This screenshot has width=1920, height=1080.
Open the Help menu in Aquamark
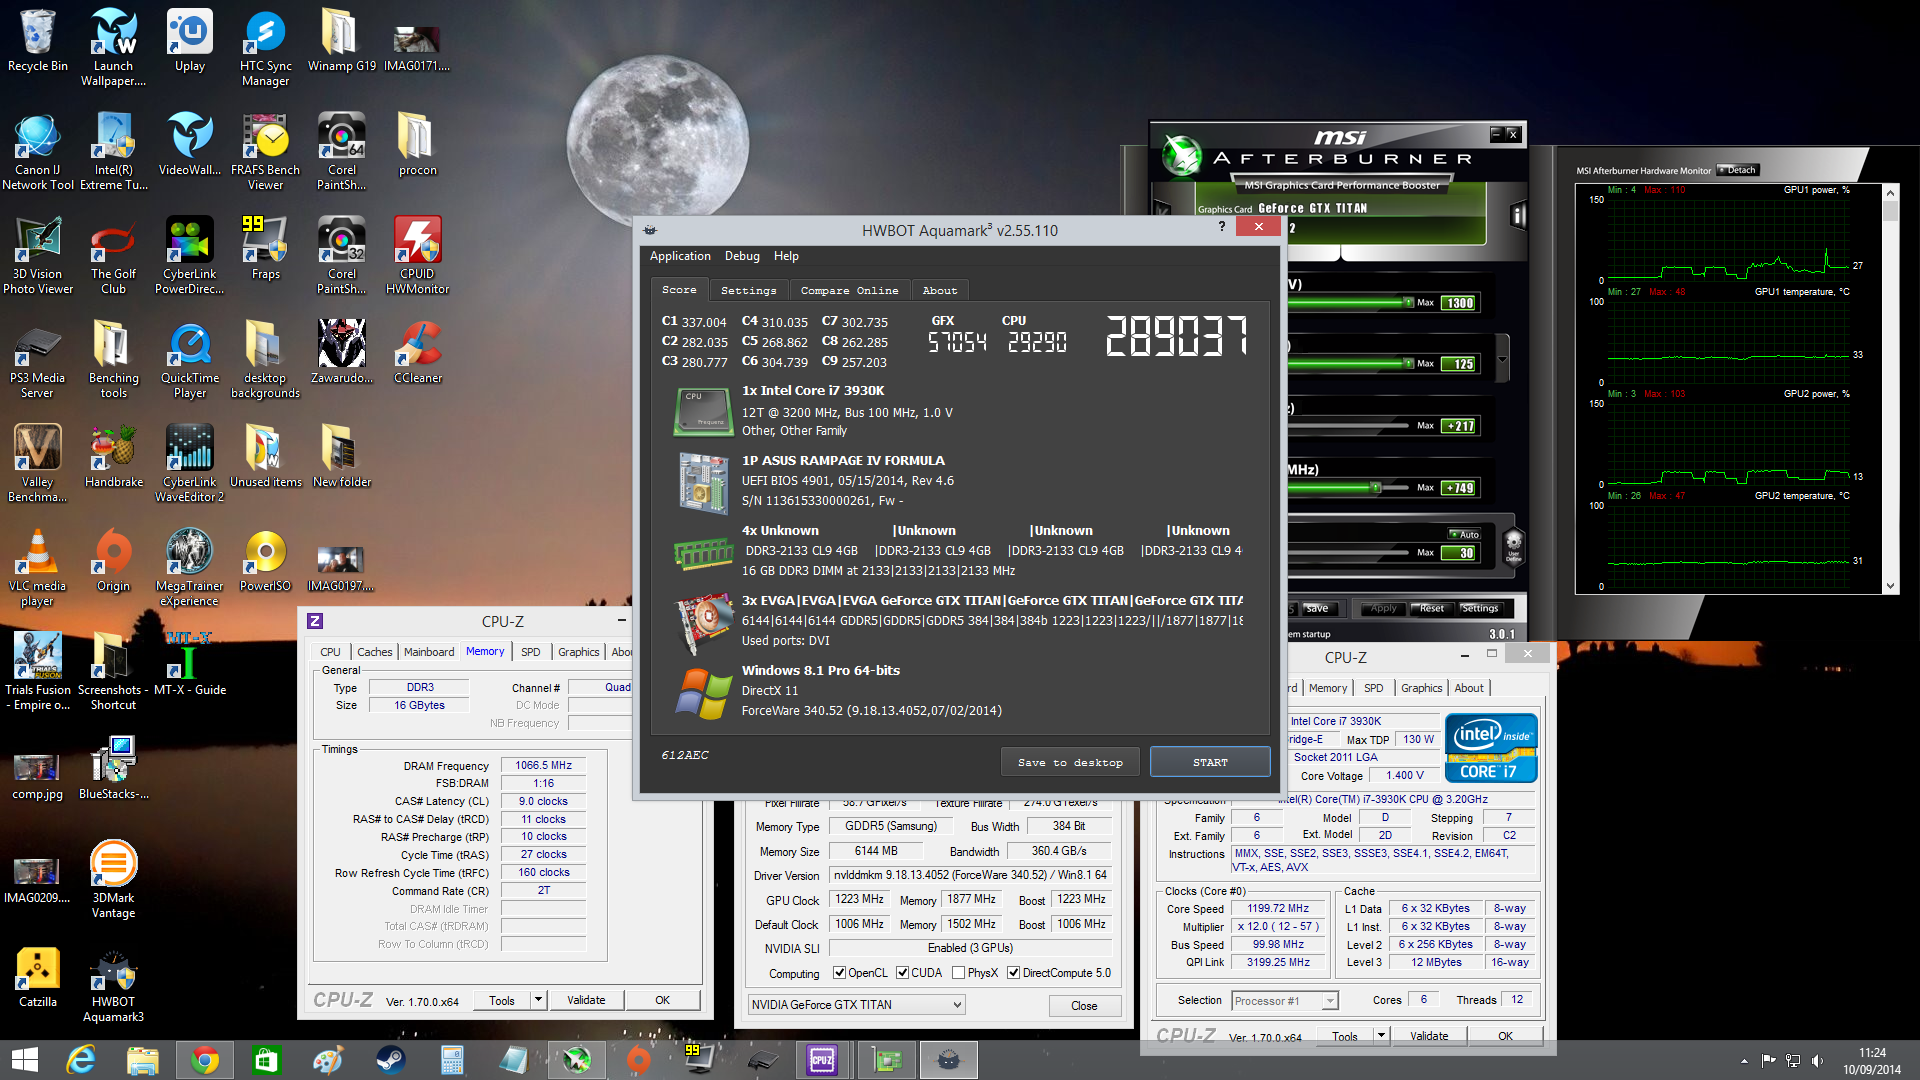(786, 256)
